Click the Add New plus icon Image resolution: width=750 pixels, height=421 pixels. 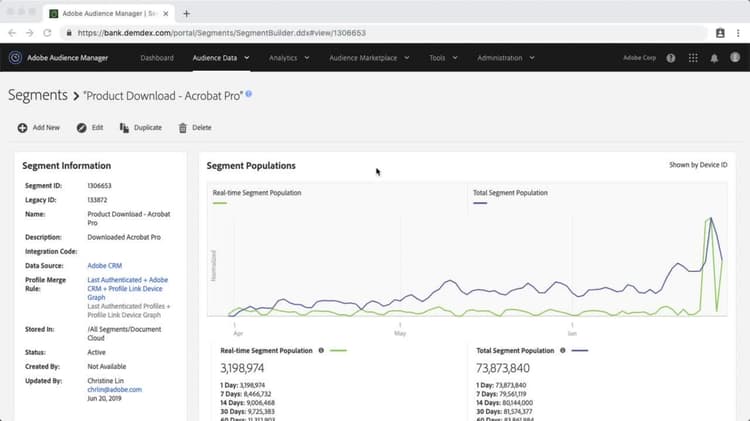click(x=22, y=128)
